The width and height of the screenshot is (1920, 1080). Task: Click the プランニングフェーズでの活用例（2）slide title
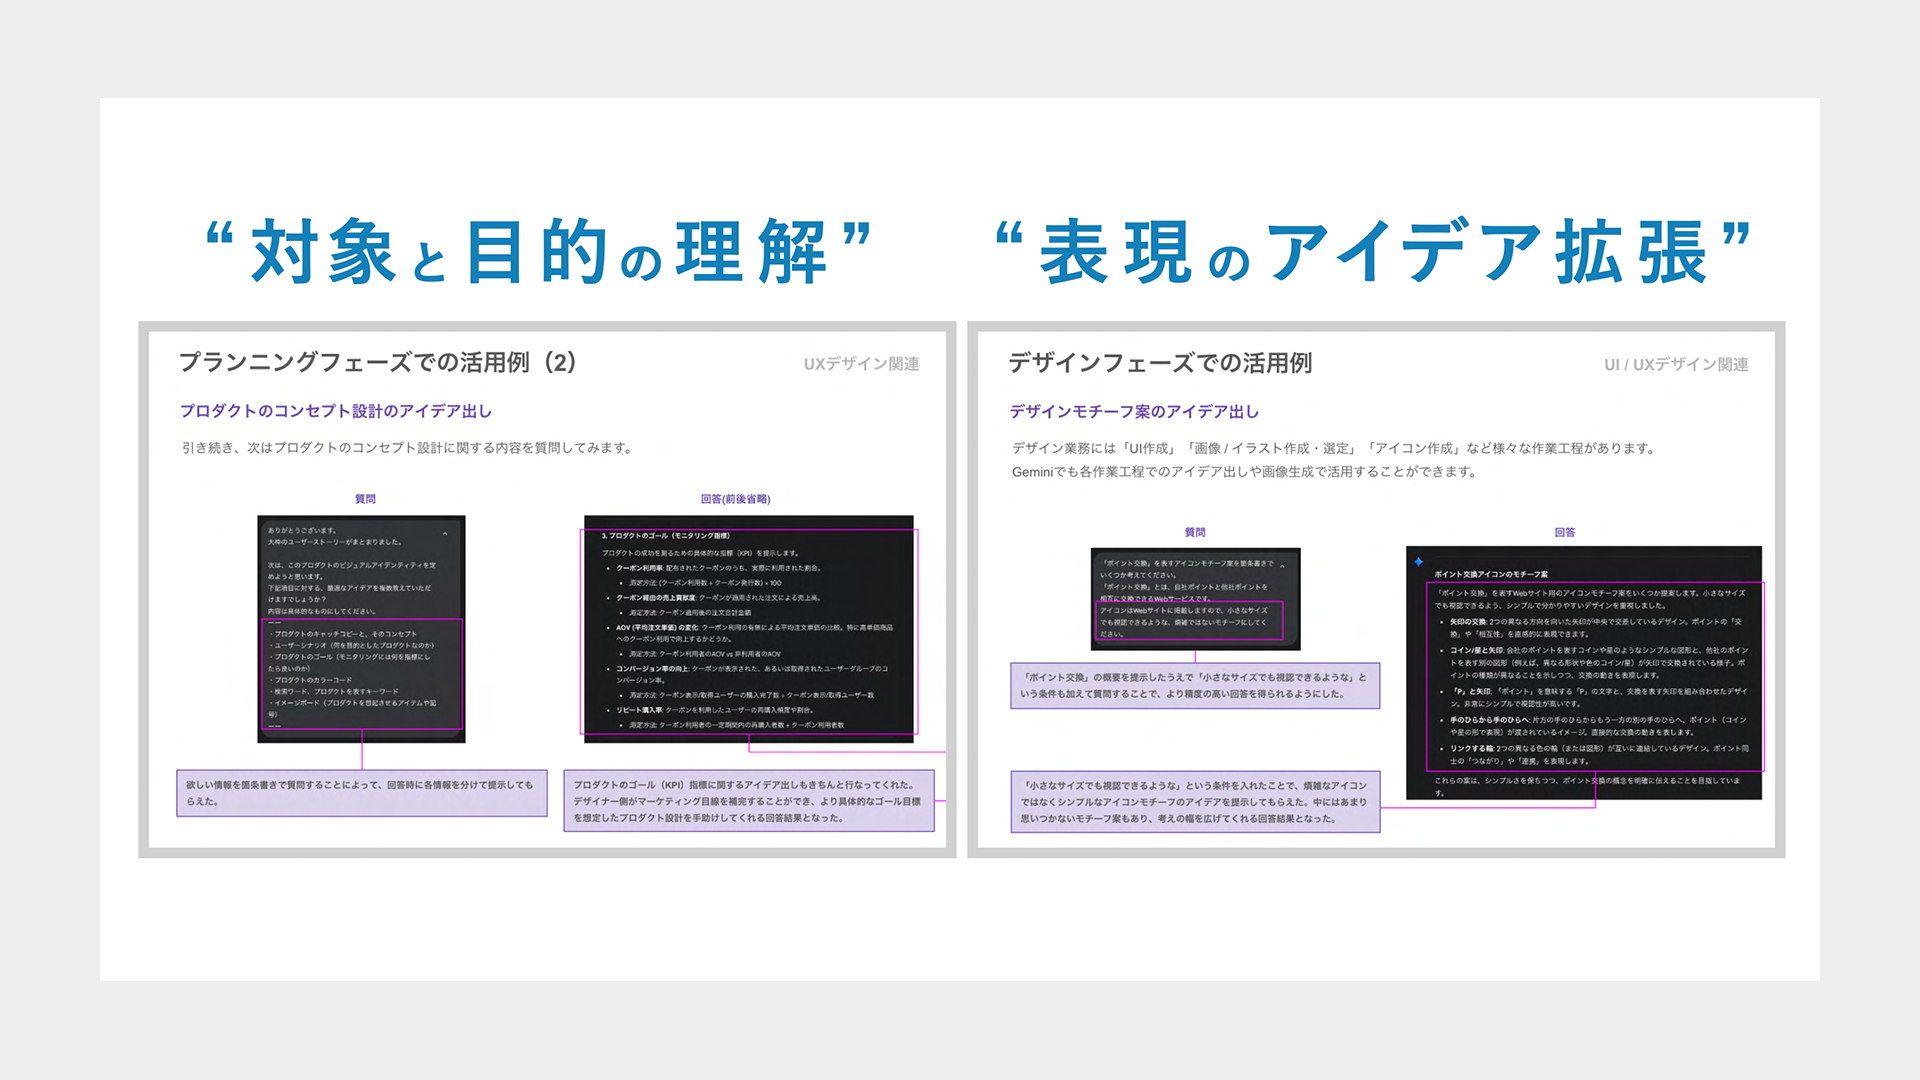pyautogui.click(x=378, y=362)
